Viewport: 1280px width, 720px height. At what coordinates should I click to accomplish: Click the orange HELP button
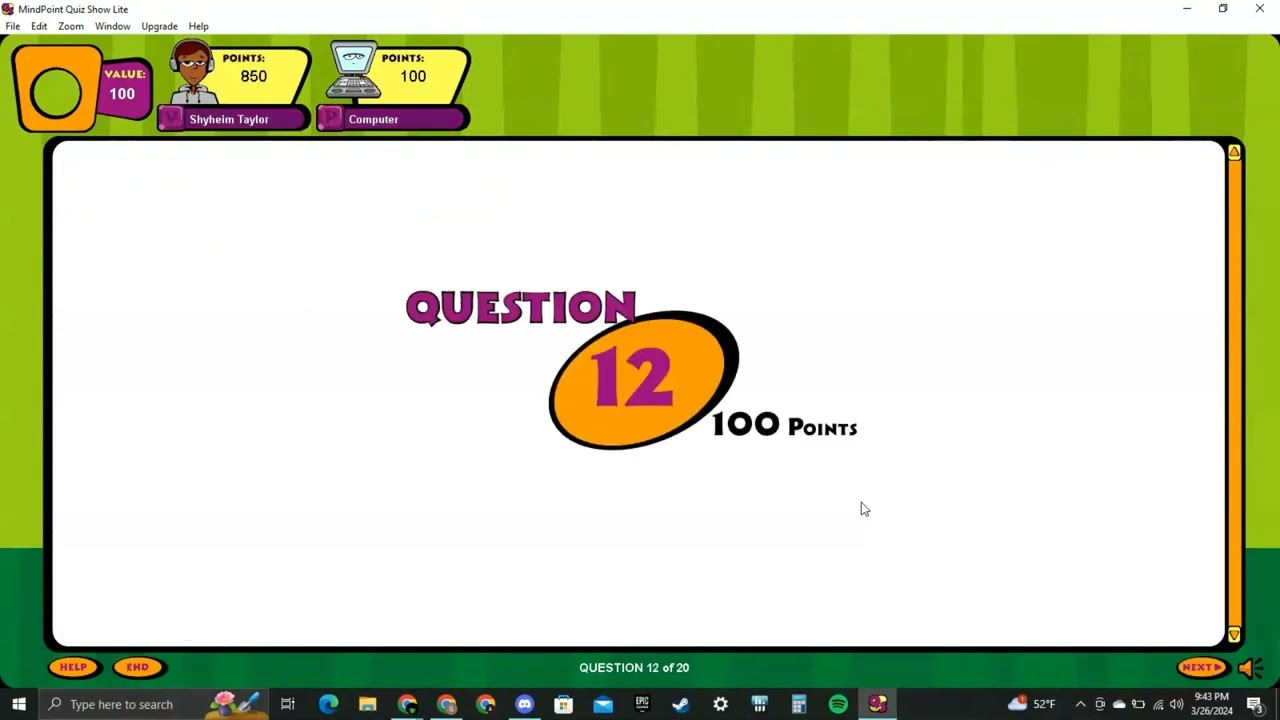(x=74, y=667)
